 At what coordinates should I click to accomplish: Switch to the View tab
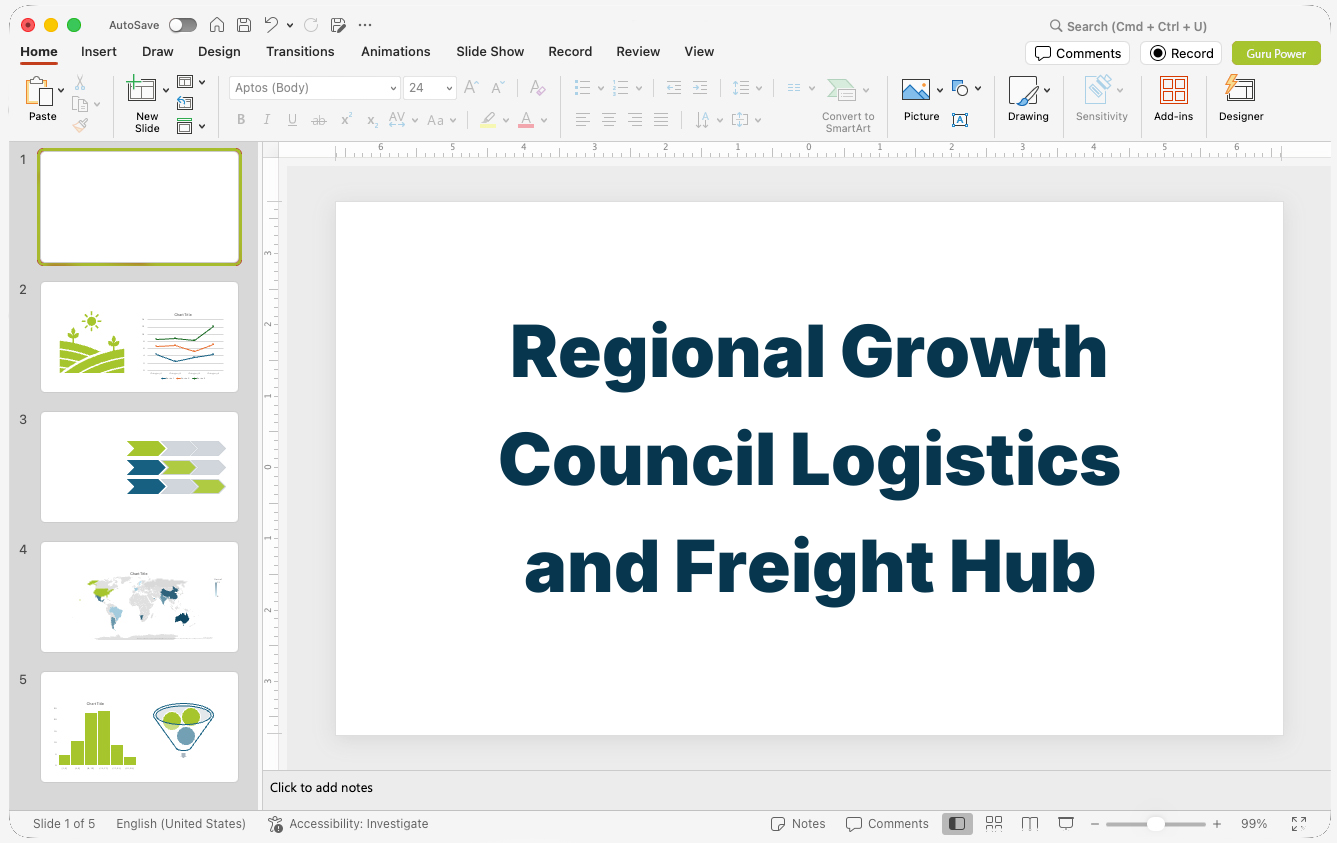point(699,52)
